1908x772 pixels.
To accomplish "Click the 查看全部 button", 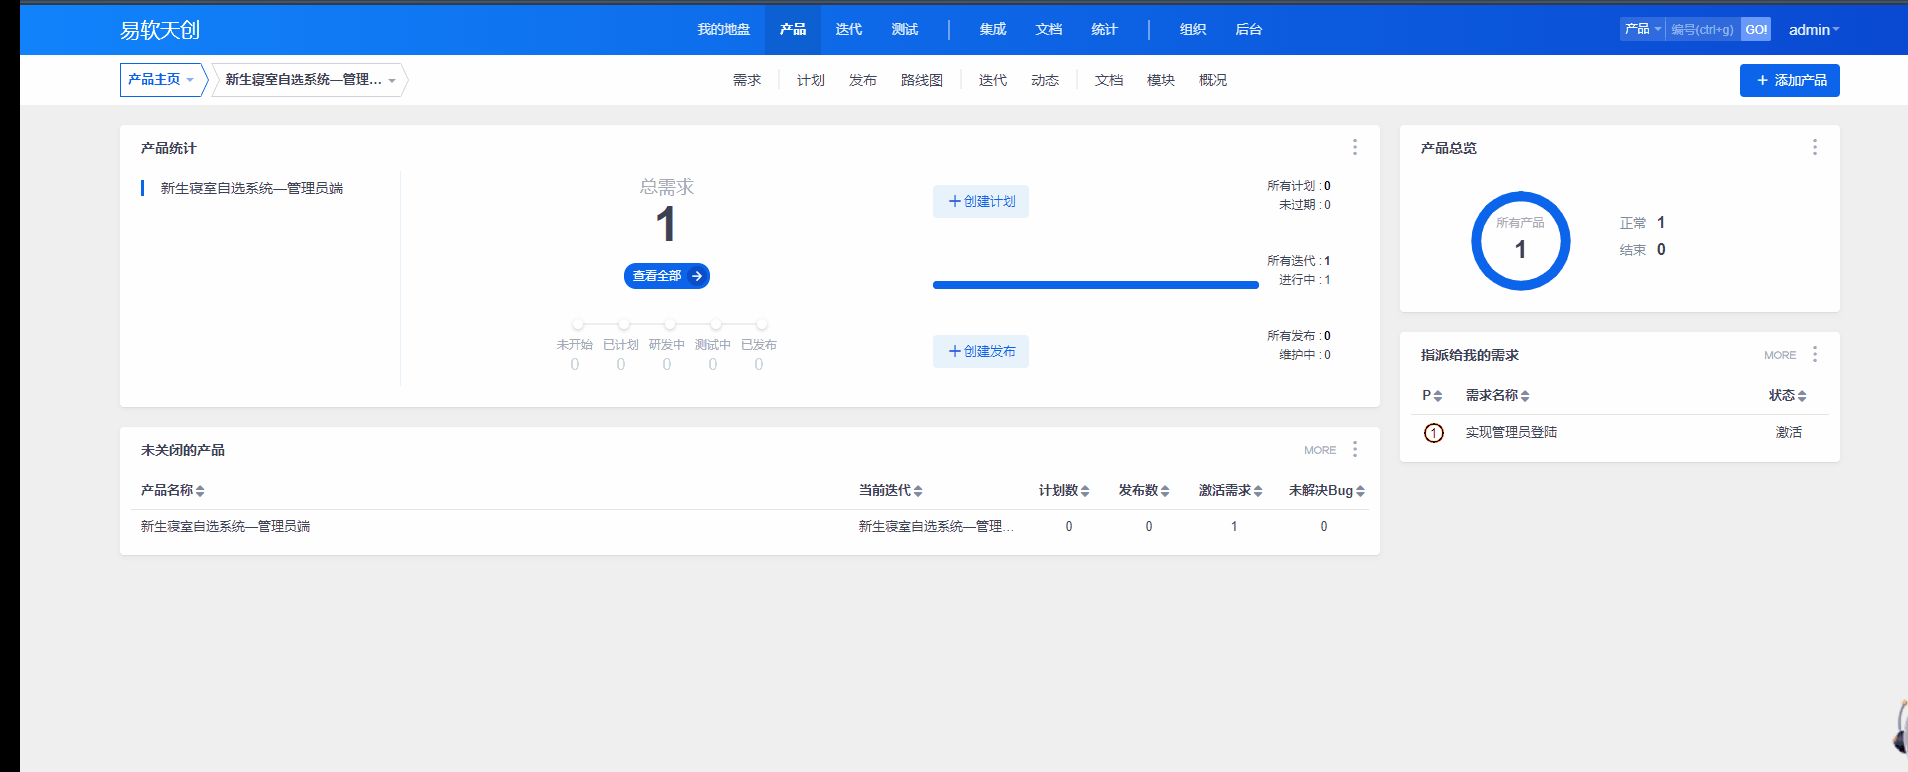I will (667, 276).
